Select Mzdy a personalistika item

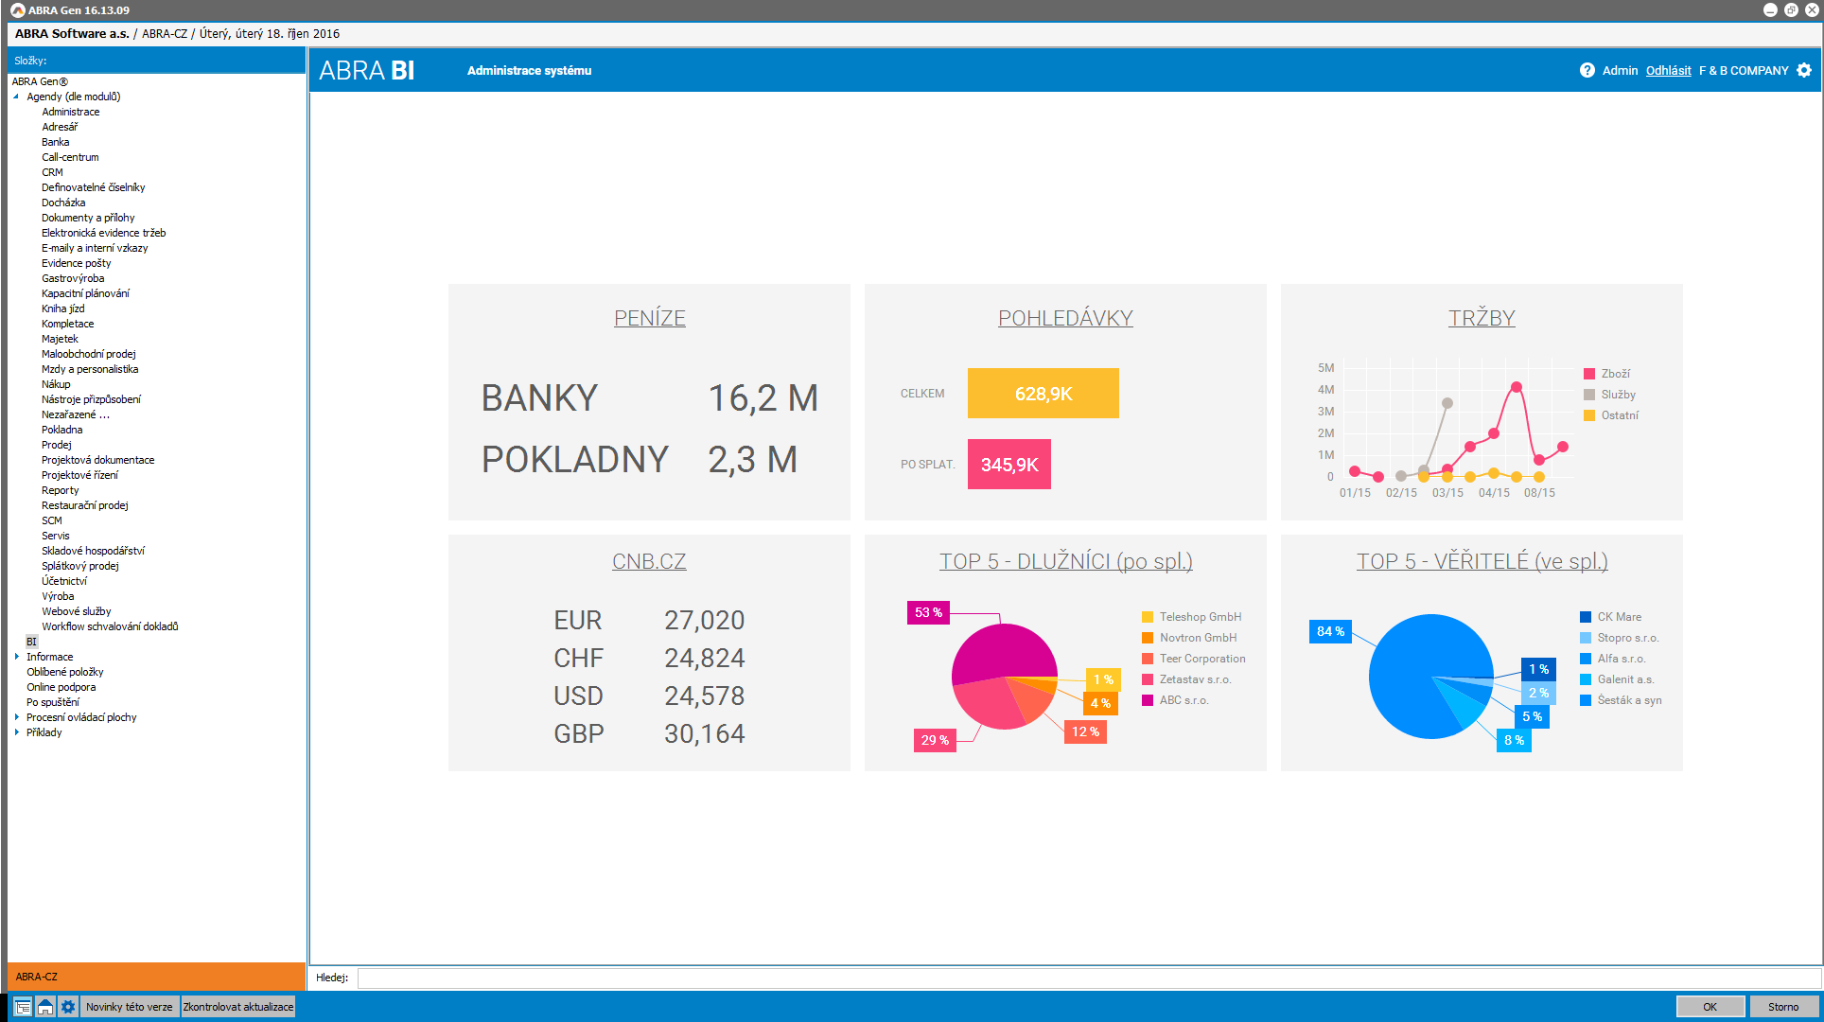point(90,369)
